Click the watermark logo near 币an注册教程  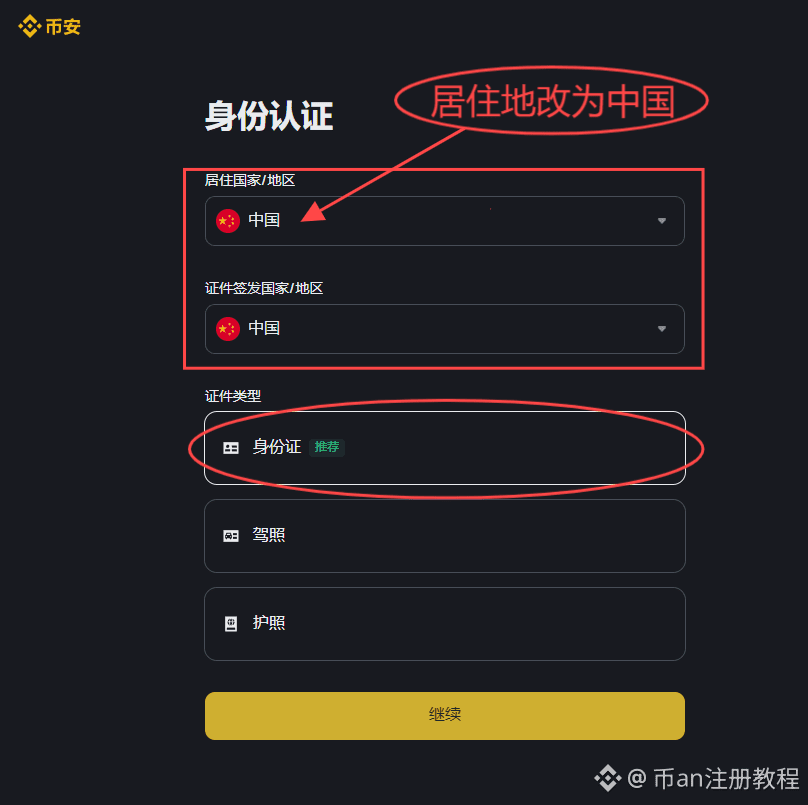coord(608,778)
